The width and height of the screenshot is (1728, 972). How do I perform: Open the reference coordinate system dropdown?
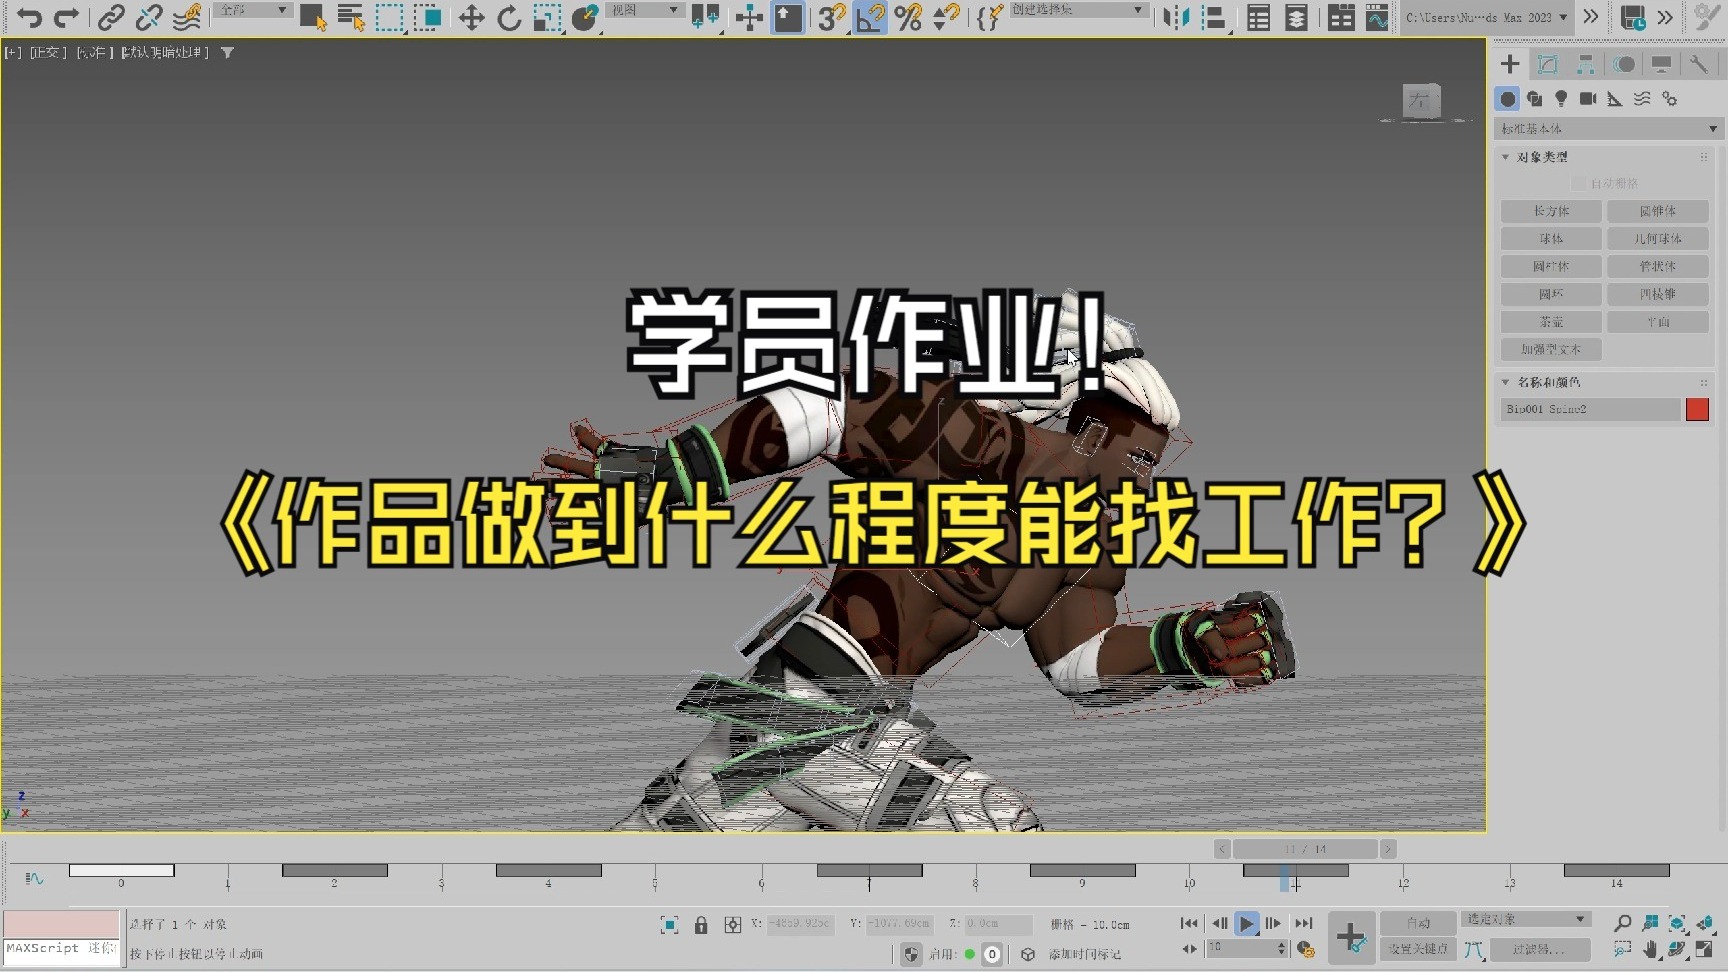644,10
